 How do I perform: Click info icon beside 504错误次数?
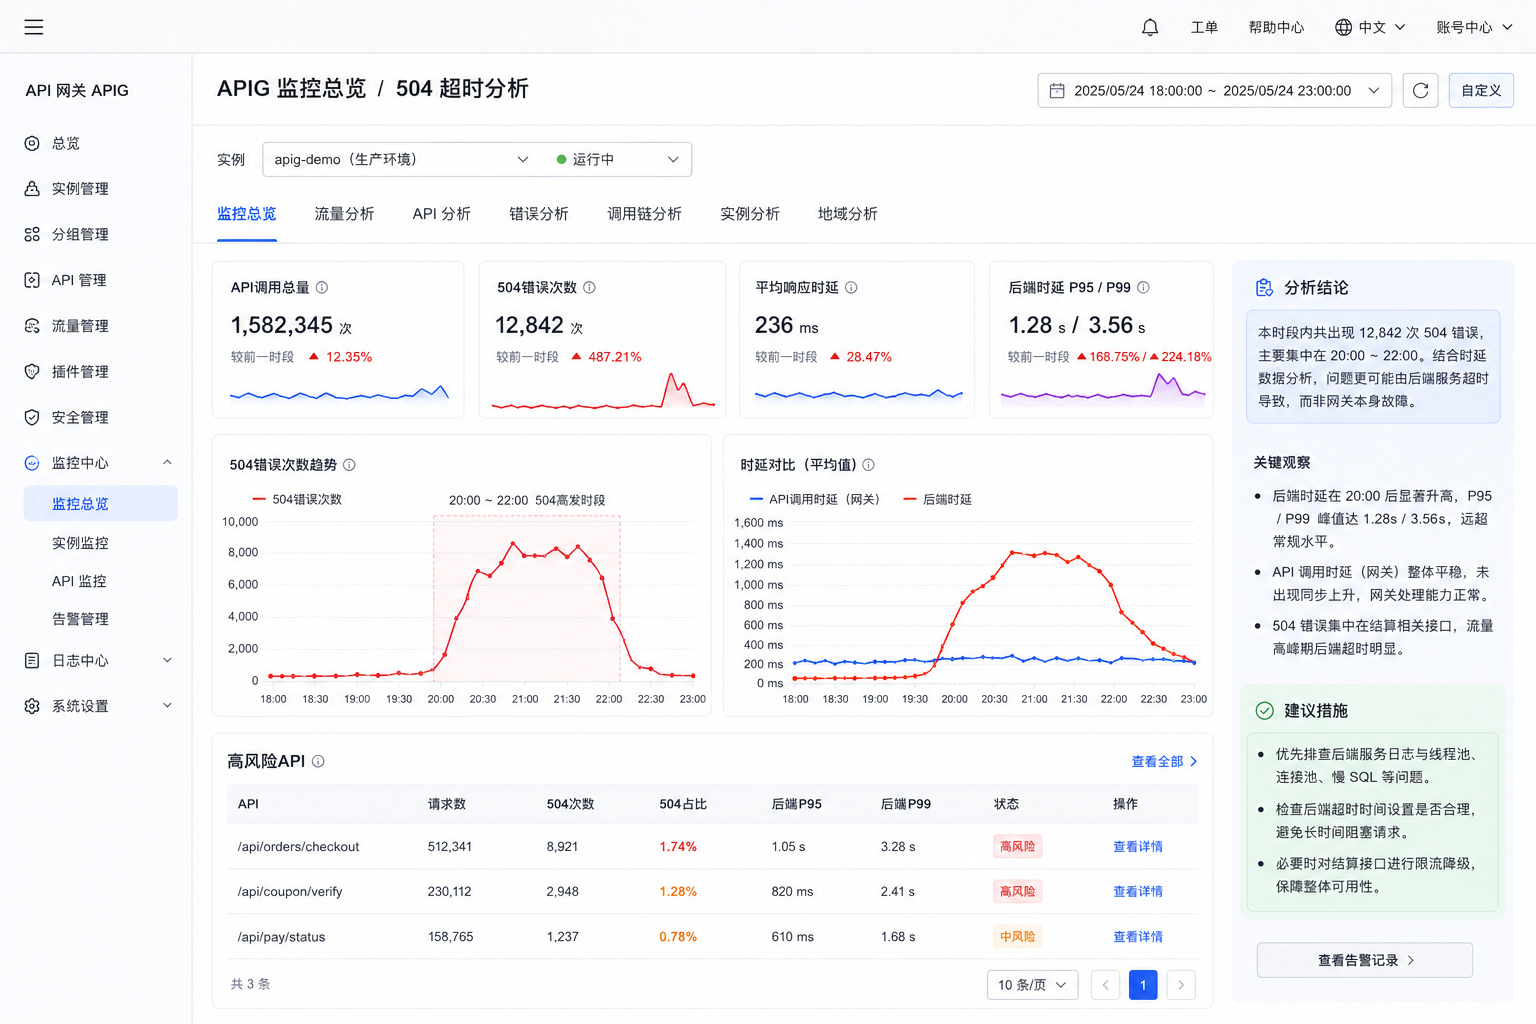(590, 287)
